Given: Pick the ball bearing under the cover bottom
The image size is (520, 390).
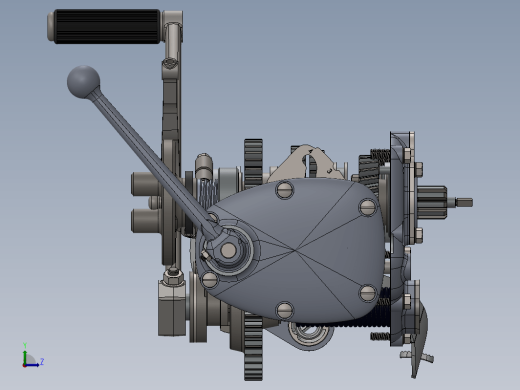Looking at the screenshot, I should (x=308, y=333).
